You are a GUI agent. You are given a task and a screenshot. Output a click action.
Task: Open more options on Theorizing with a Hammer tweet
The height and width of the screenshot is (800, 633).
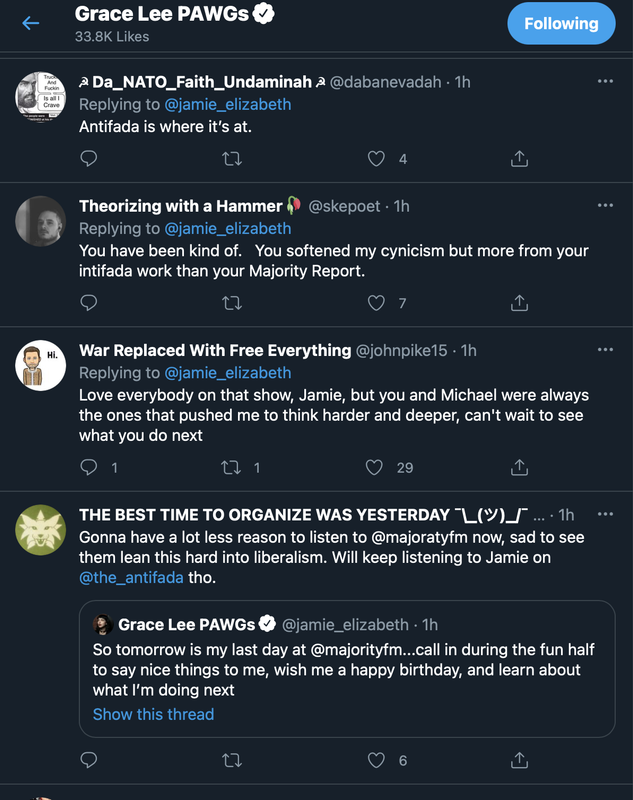[x=605, y=205]
